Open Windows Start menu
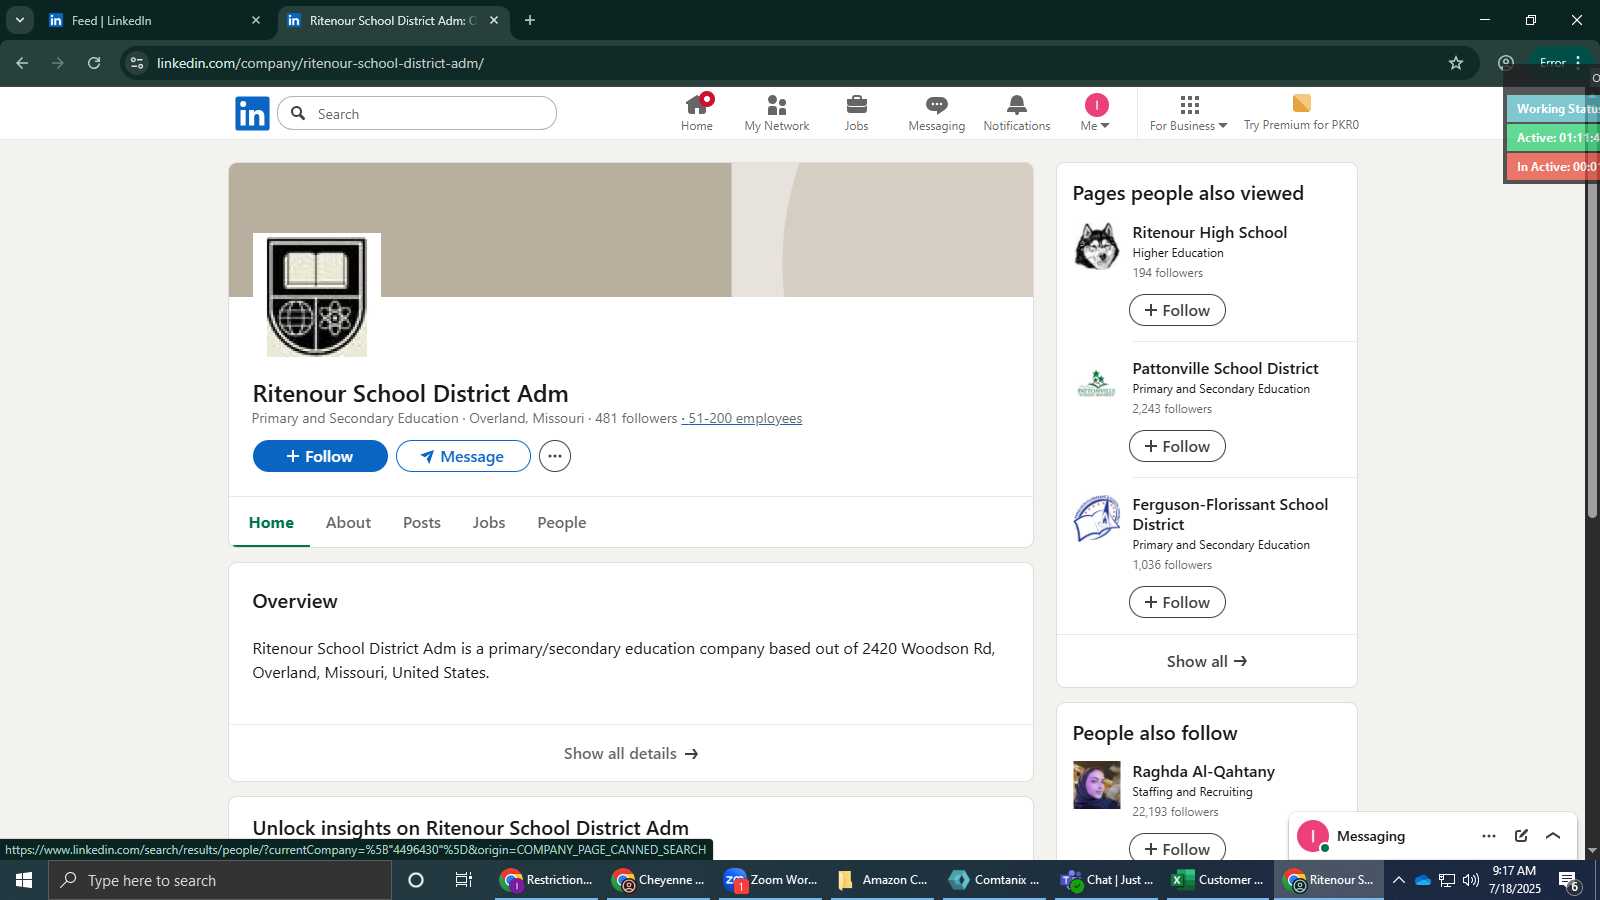The image size is (1600, 900). 24,880
